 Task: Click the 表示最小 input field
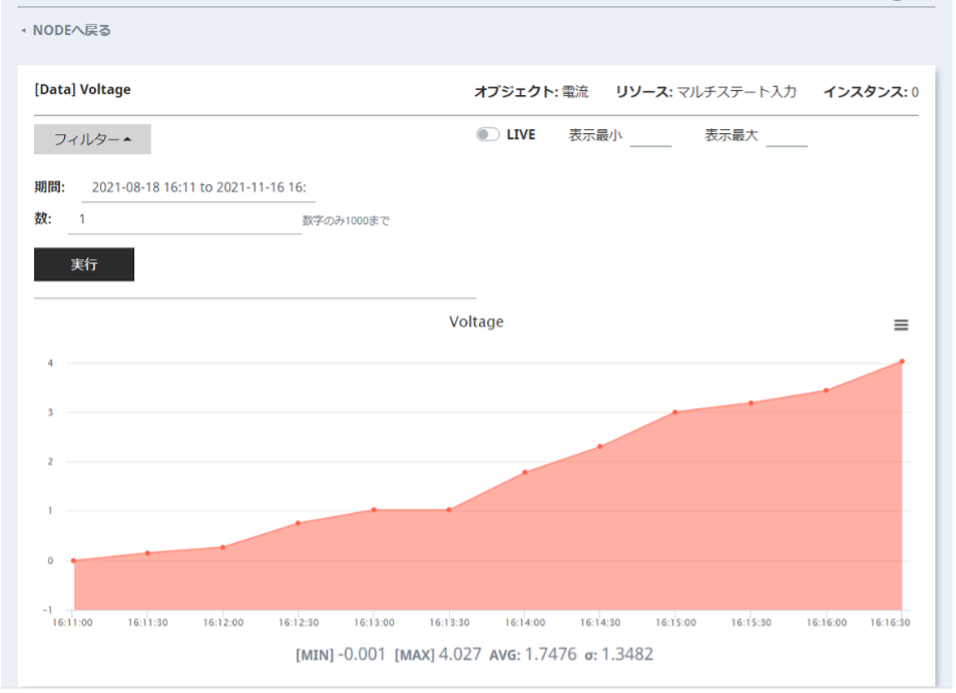point(650,137)
